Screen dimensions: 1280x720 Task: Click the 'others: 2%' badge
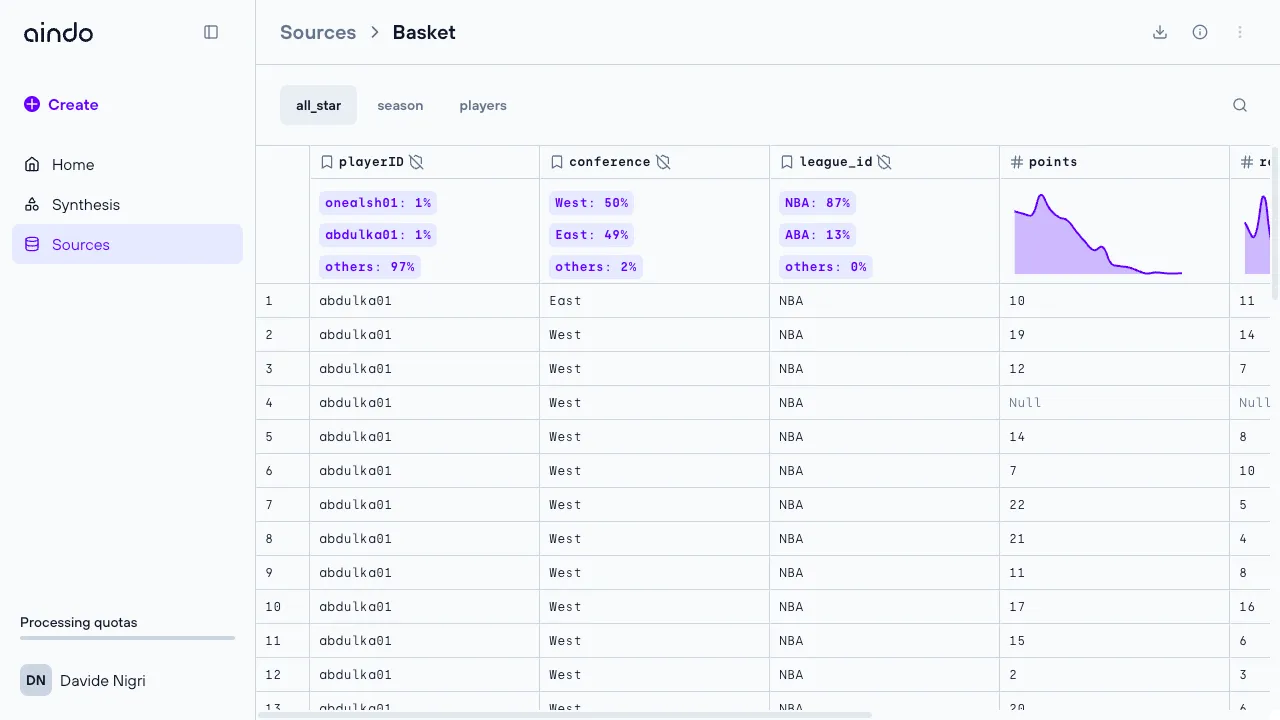pyautogui.click(x=596, y=267)
